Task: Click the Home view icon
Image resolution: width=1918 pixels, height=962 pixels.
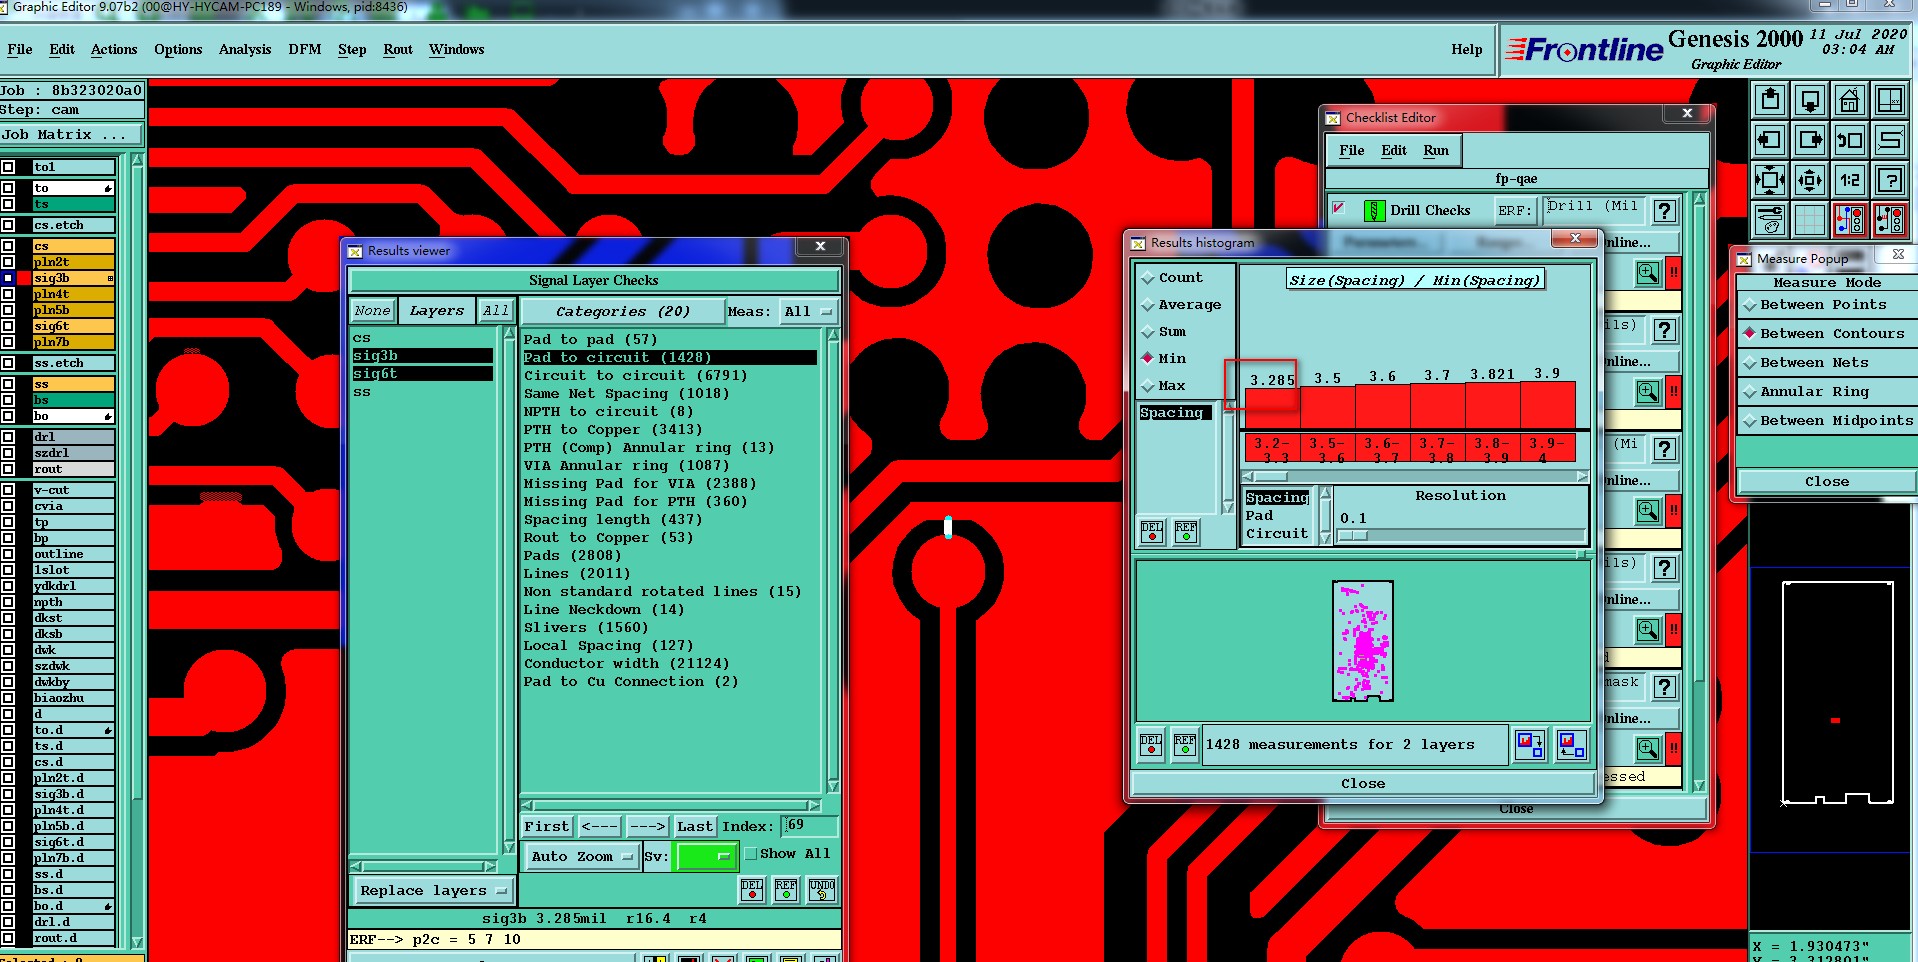Action: point(1850,100)
